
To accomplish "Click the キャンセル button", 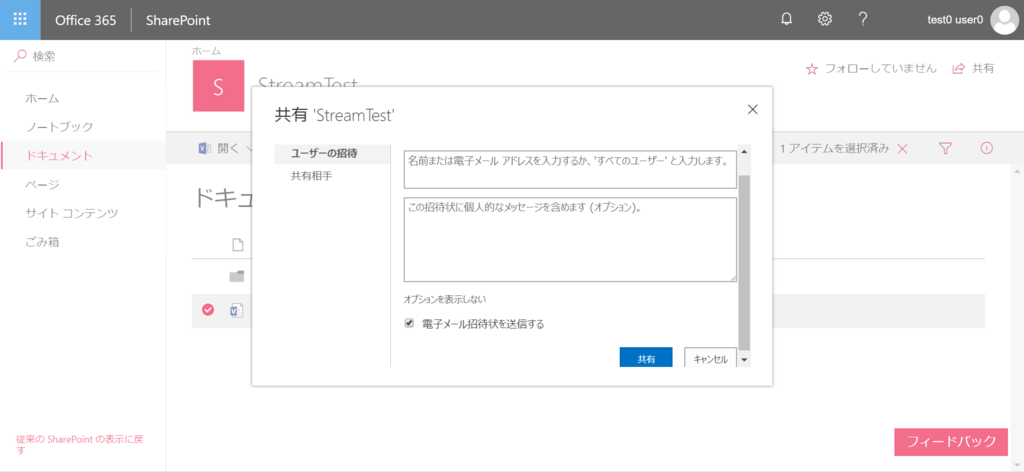I will coord(711,358).
